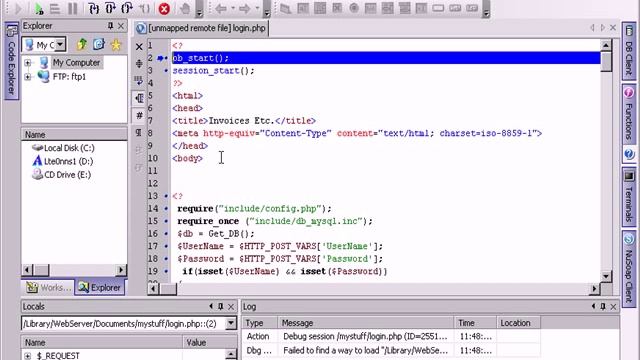The height and width of the screenshot is (360, 640).
Task: Click the editor vertical scrollbar up arrow
Action: tap(606, 45)
